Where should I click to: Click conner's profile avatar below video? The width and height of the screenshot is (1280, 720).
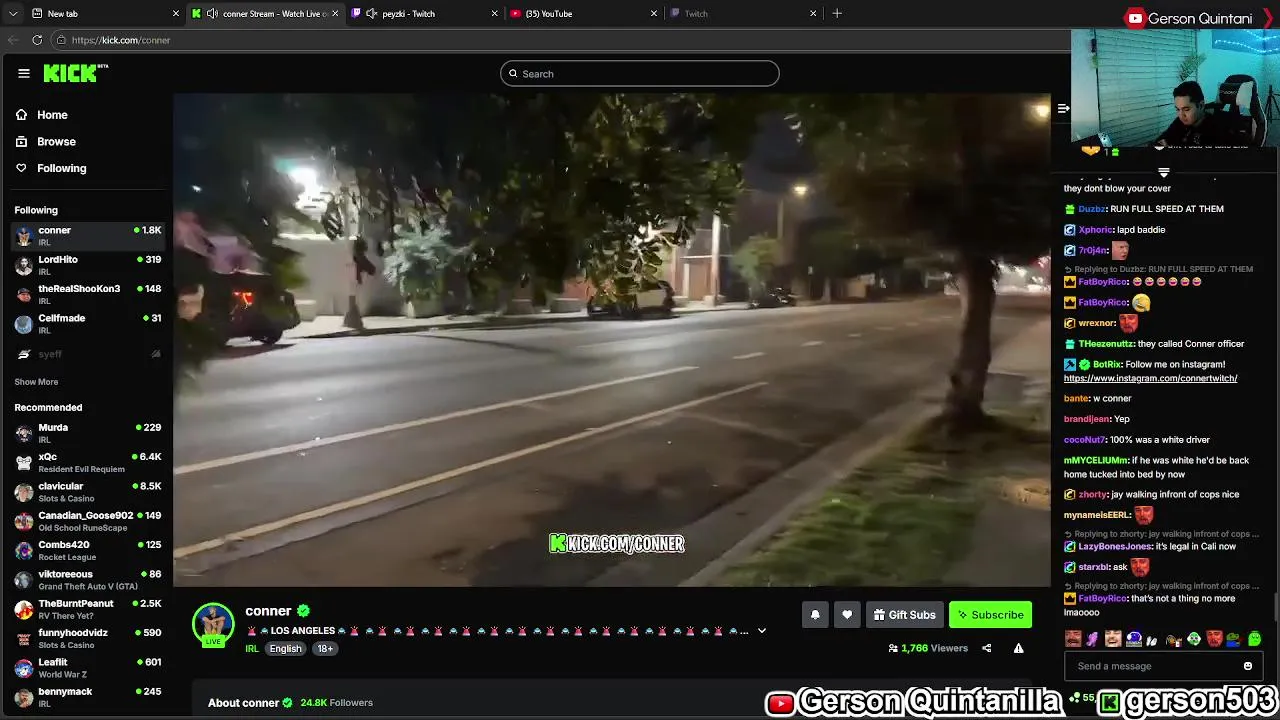point(213,624)
